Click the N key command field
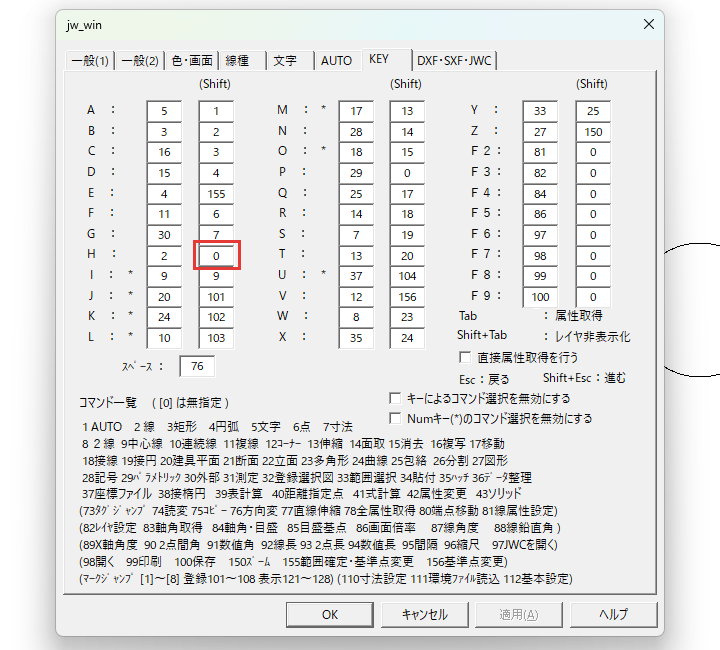The image size is (720, 650). click(356, 132)
